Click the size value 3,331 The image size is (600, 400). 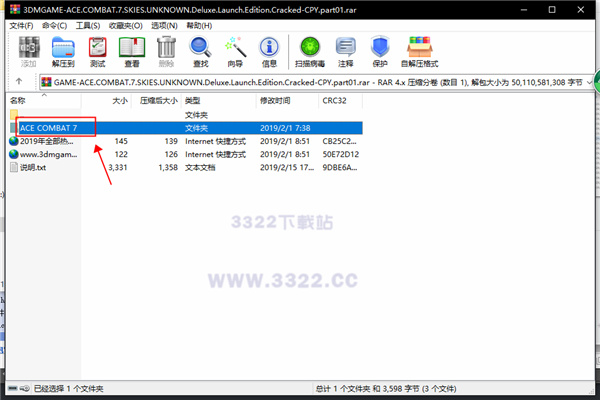tap(117, 168)
